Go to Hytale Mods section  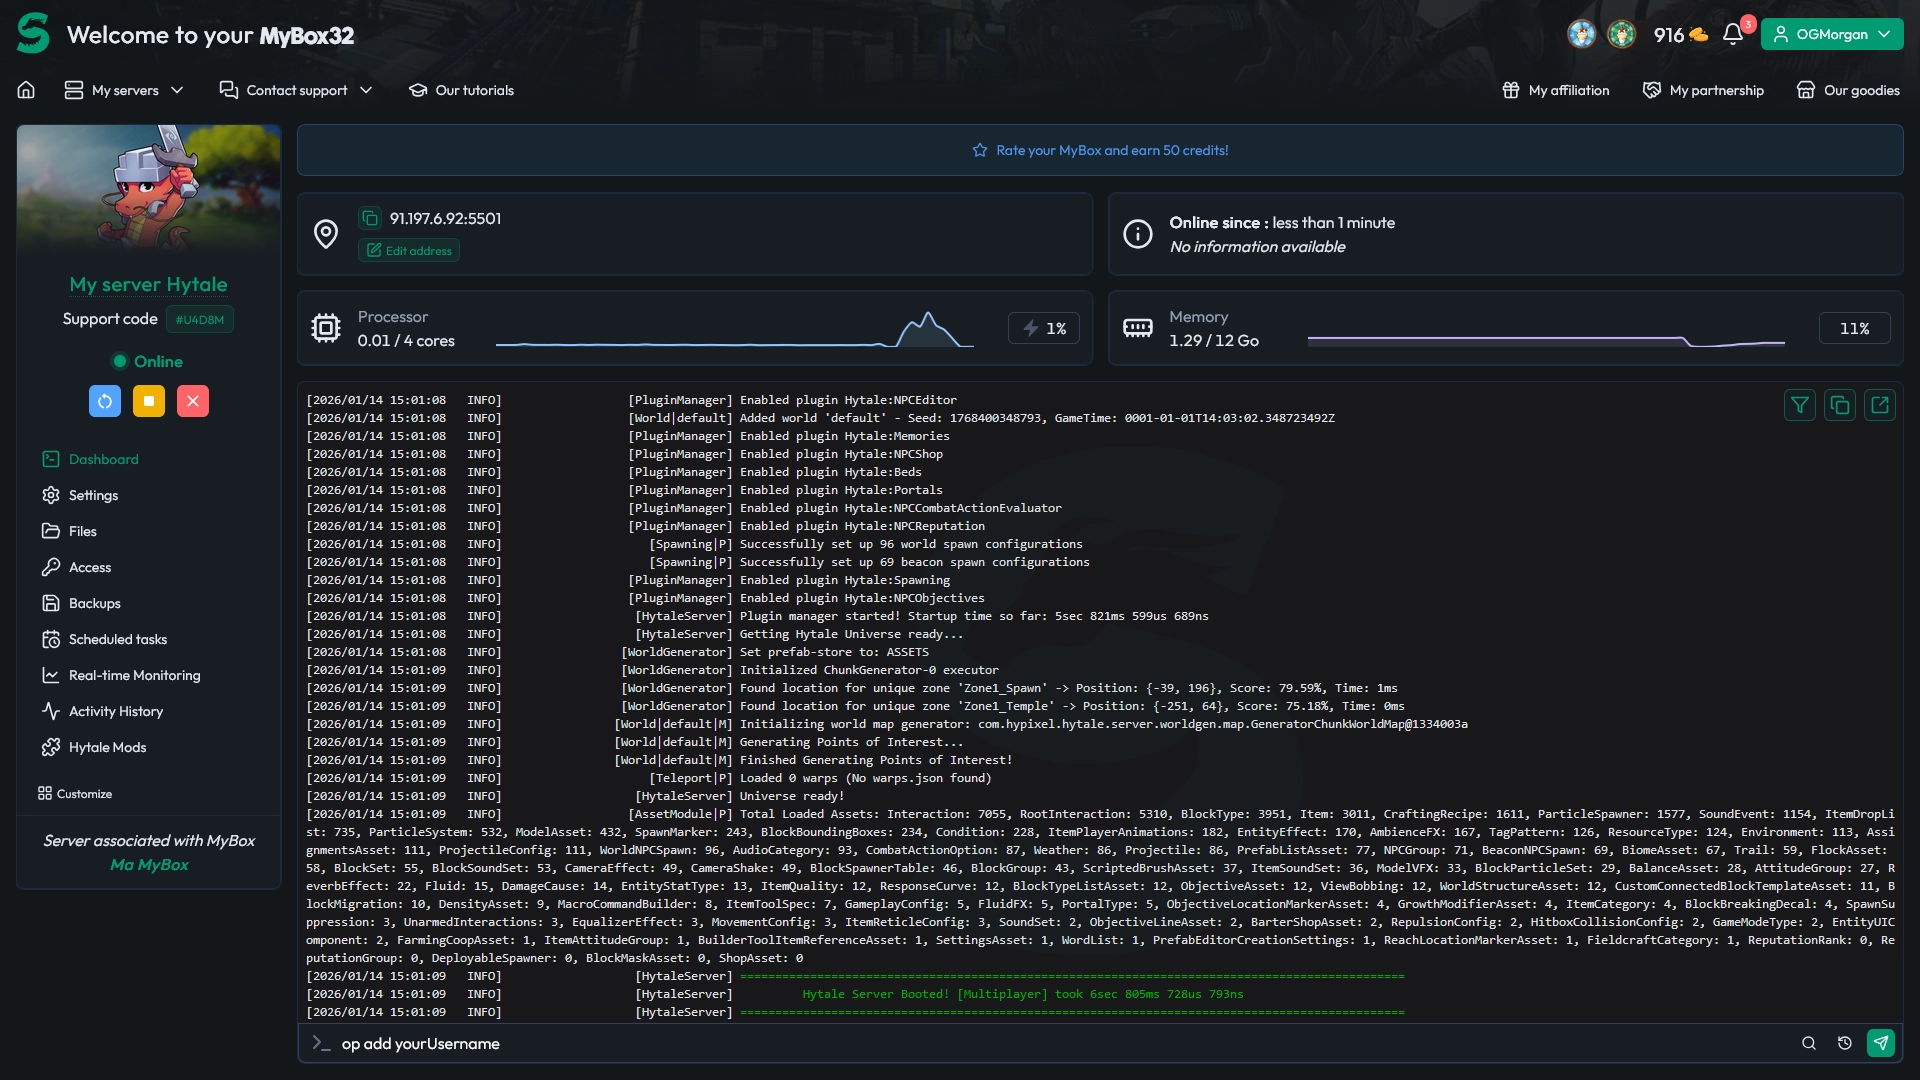click(107, 747)
